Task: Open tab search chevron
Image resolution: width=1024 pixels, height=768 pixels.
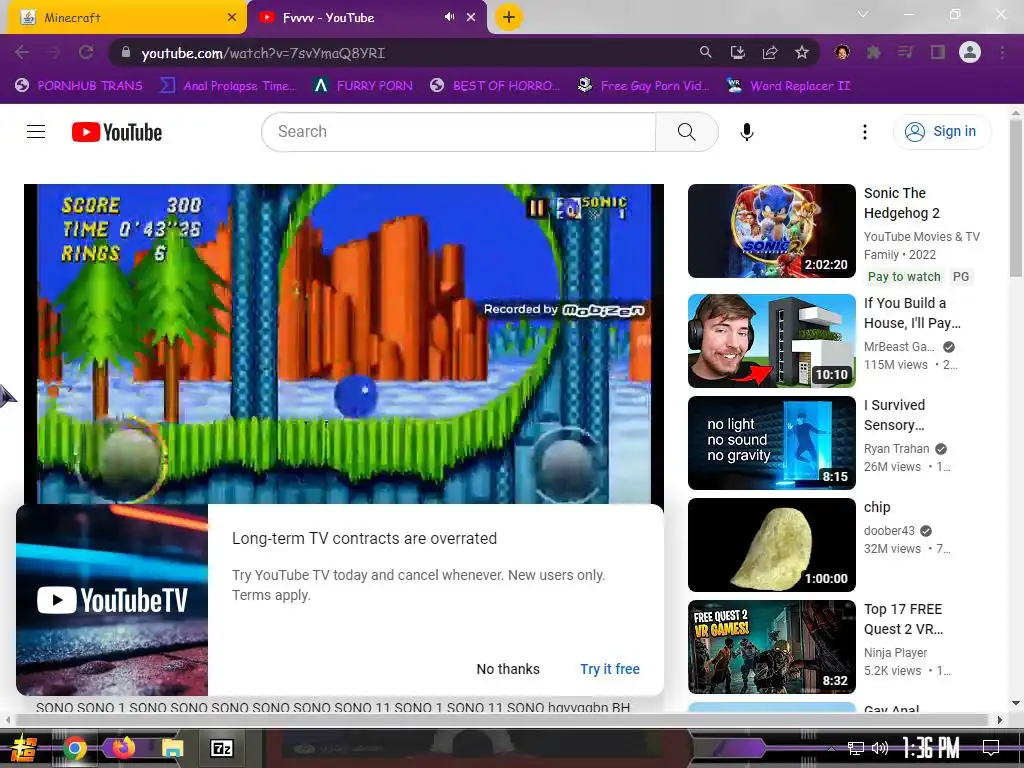Action: (x=863, y=14)
